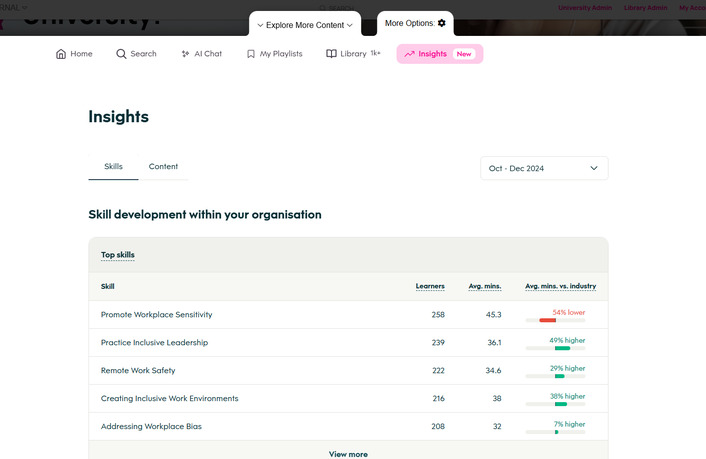Select the Promote Workplace Sensitivity row
Image resolution: width=706 pixels, height=459 pixels.
[348, 315]
